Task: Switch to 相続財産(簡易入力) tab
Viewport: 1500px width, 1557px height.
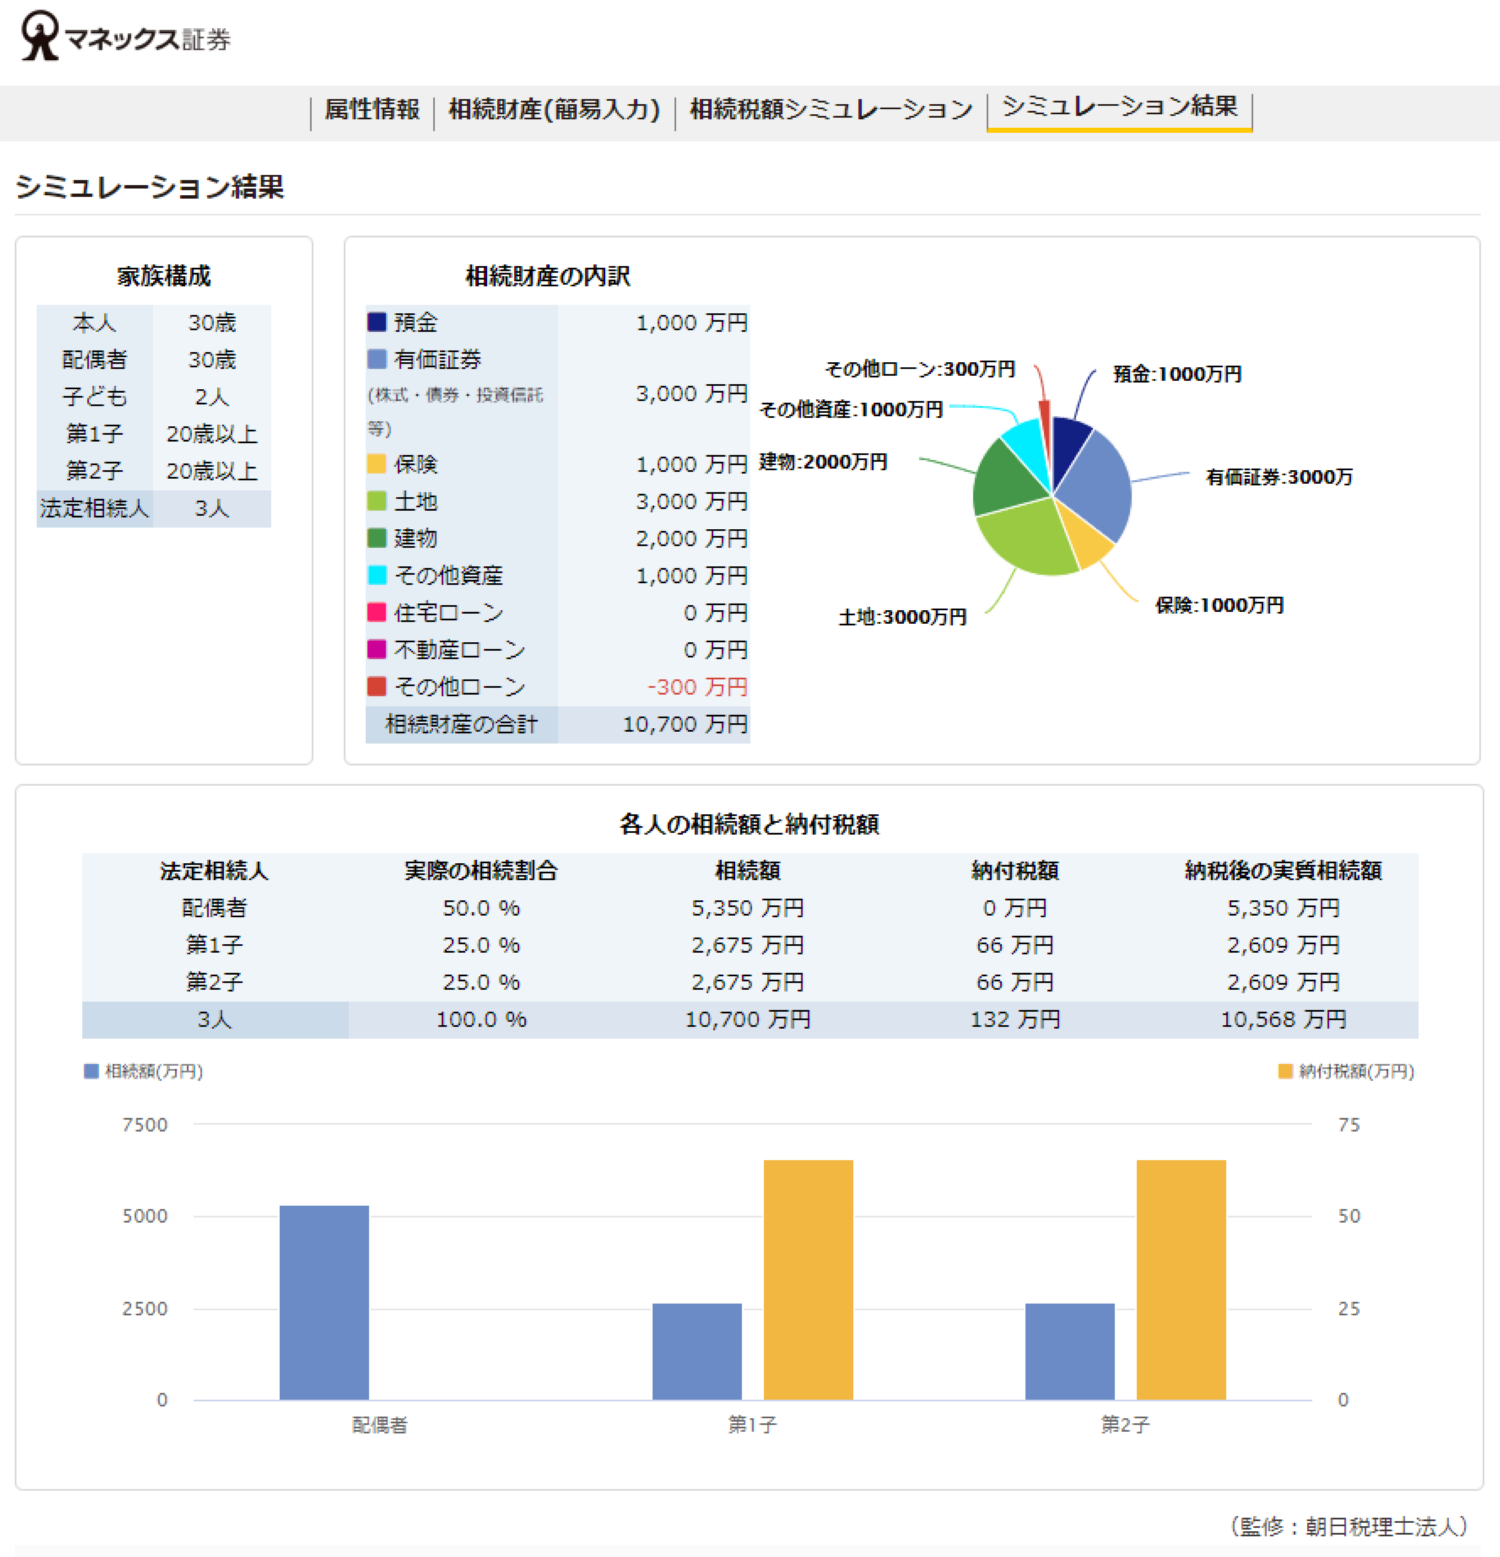Action: [x=554, y=109]
